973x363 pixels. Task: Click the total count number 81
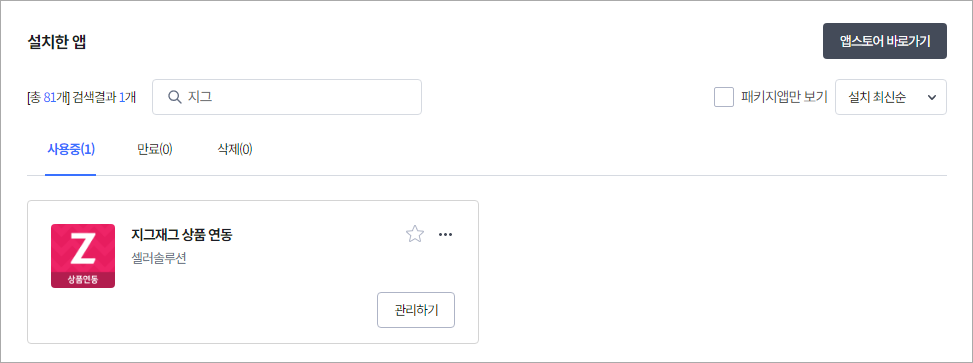[x=50, y=97]
